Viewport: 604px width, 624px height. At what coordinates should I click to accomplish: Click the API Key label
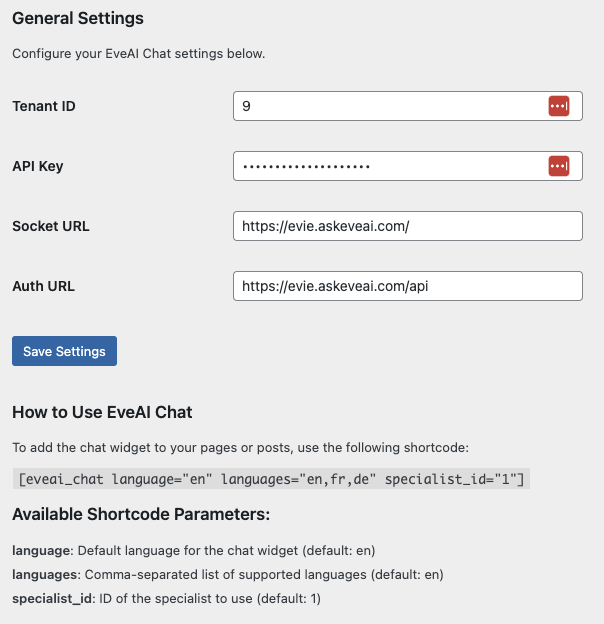[38, 166]
